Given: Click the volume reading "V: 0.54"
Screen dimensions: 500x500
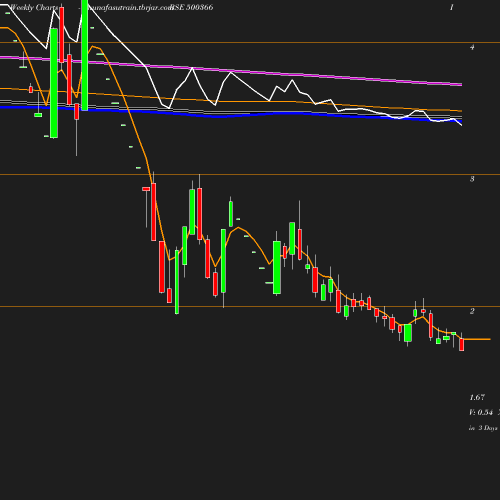Looking at the screenshot, I should coord(481,412).
